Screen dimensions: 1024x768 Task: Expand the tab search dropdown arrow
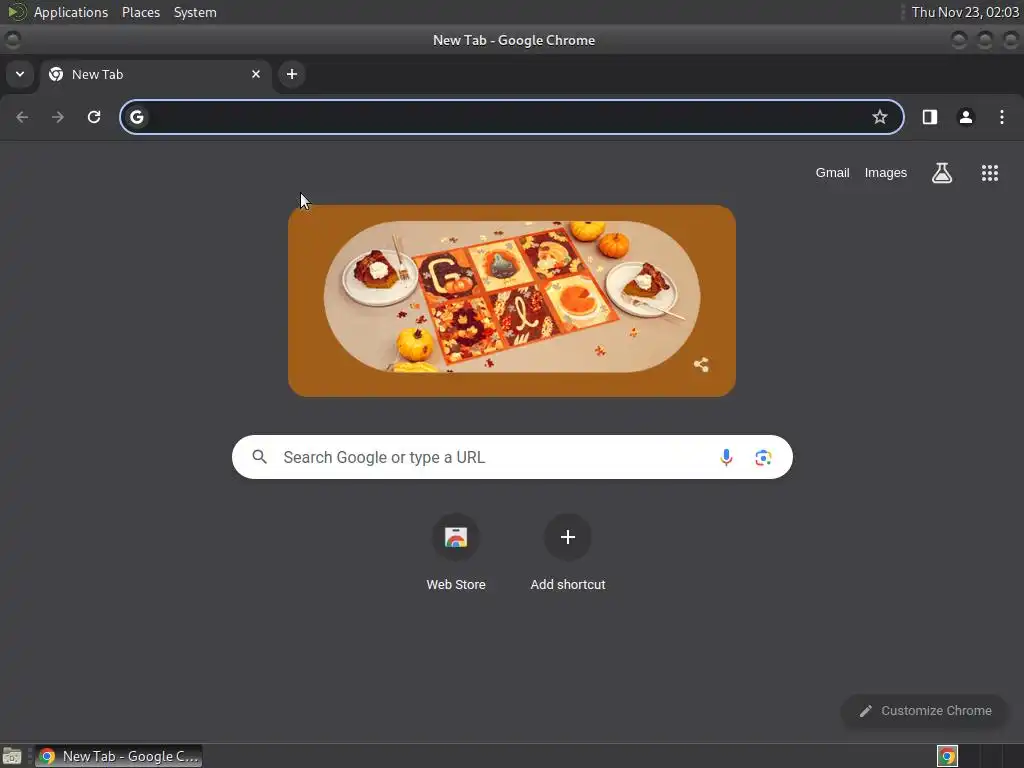(x=20, y=74)
